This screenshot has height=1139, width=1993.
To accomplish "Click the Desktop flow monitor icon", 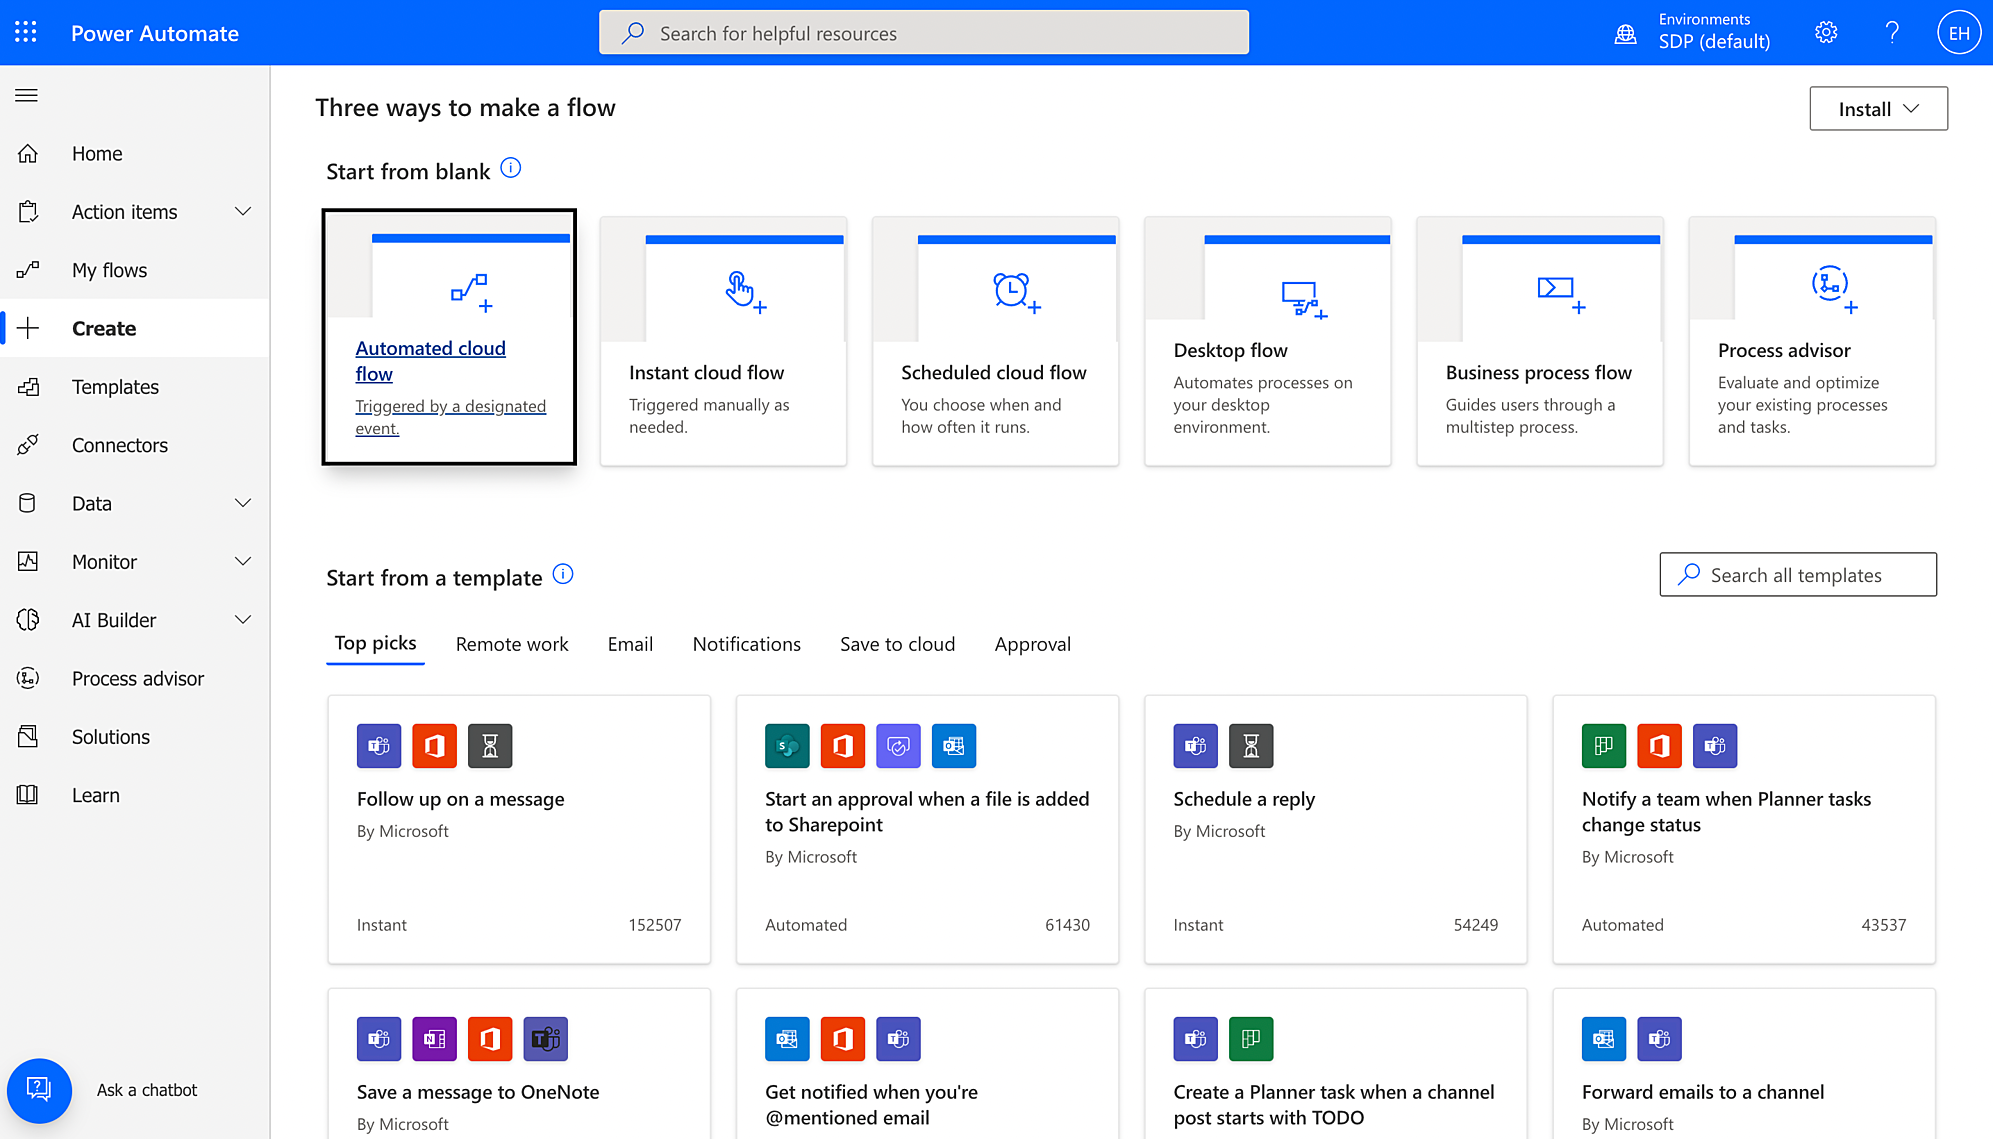I will pyautogui.click(x=1304, y=299).
